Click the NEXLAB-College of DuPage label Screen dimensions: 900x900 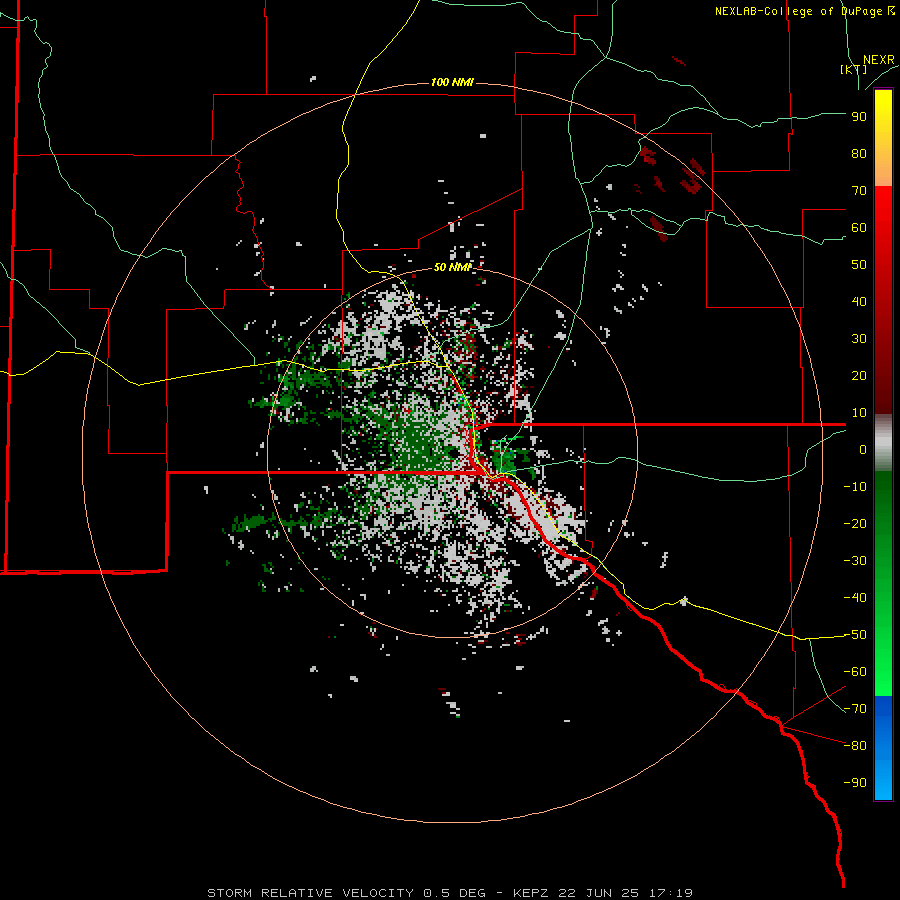click(804, 11)
